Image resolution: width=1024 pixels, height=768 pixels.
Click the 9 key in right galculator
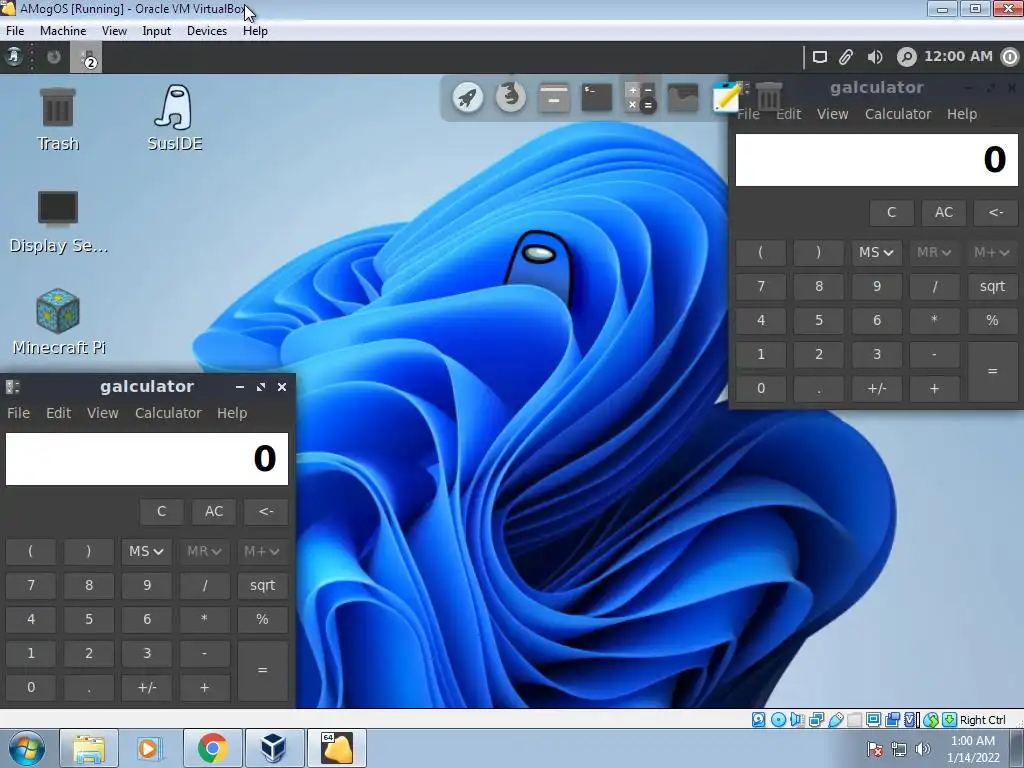click(x=876, y=286)
